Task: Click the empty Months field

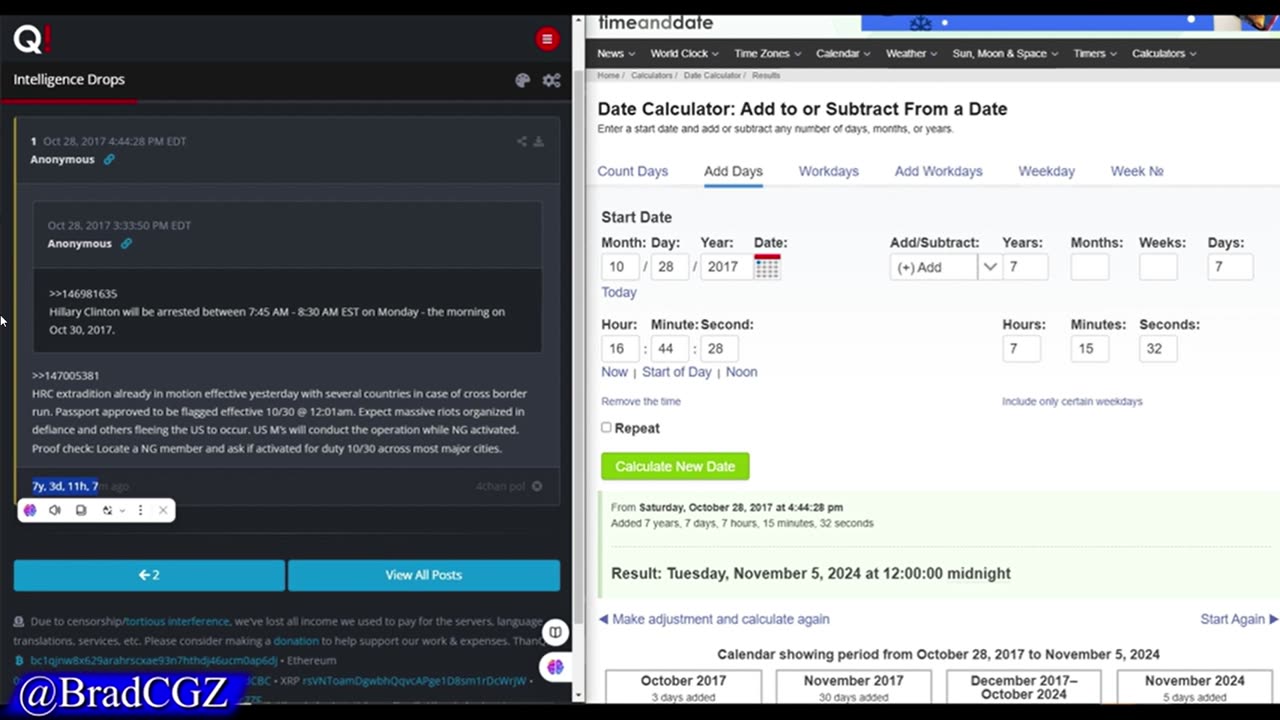Action: point(1090,267)
